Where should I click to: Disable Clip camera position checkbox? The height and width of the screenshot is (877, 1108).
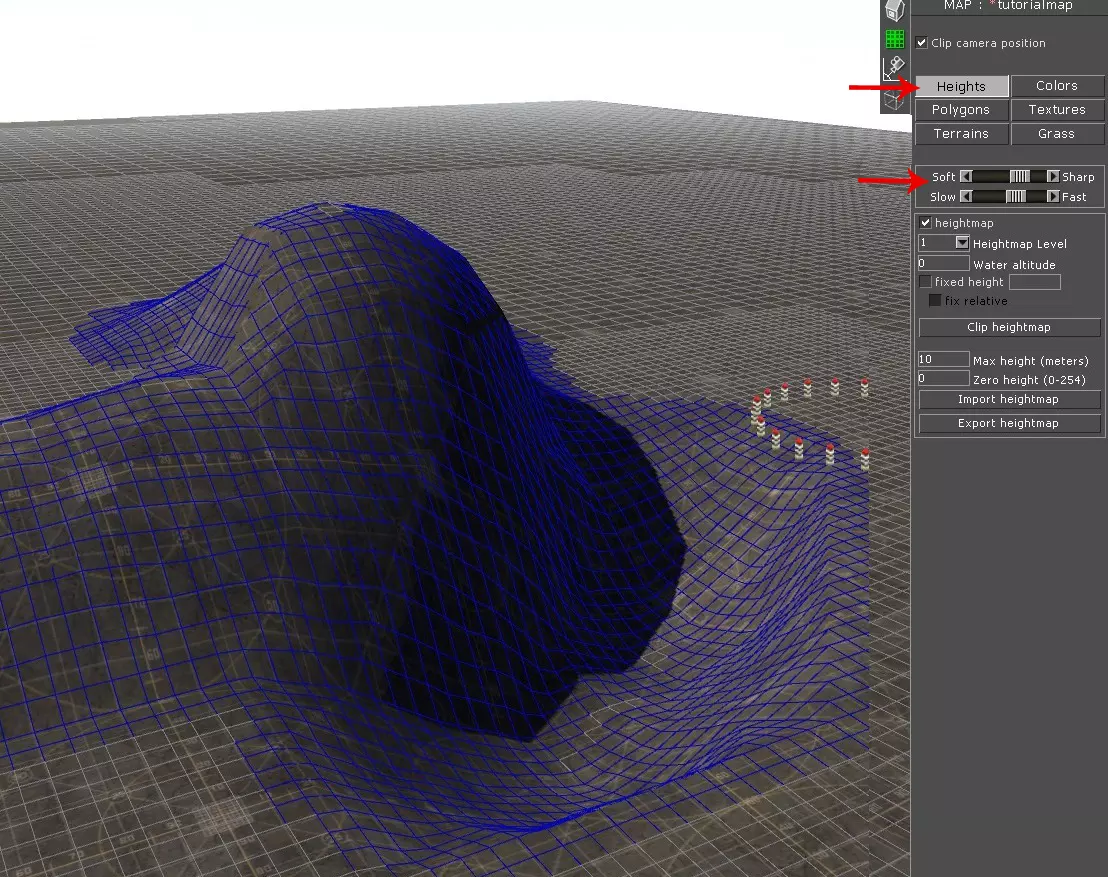point(922,43)
